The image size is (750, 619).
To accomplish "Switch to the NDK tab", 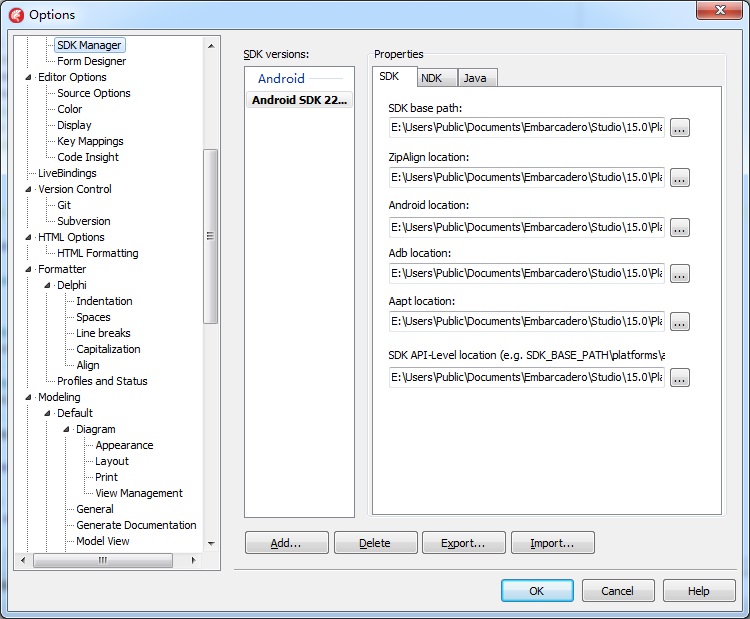I will 437,78.
